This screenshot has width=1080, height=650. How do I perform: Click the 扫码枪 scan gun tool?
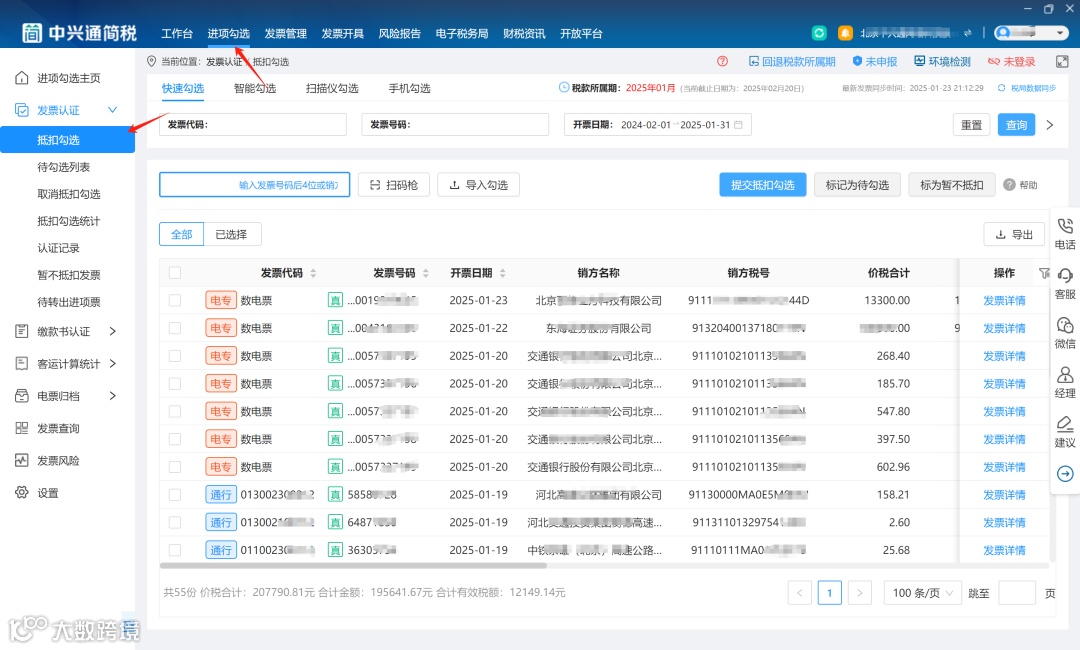393,184
